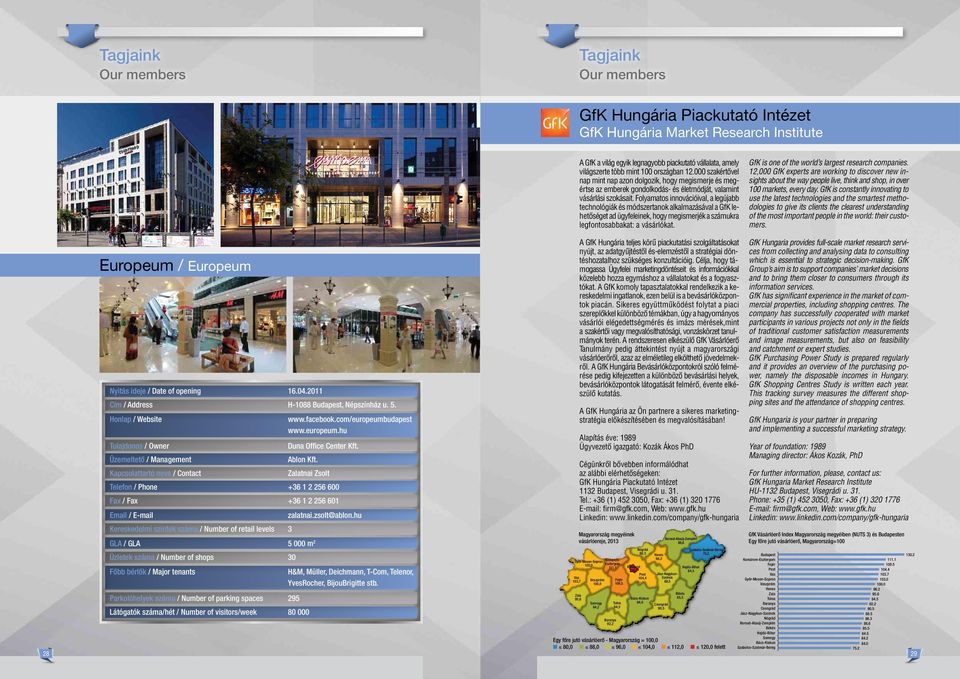This screenshot has width=960, height=679.
Task: Click the opening date value 16.04.2011
Action: coord(305,391)
